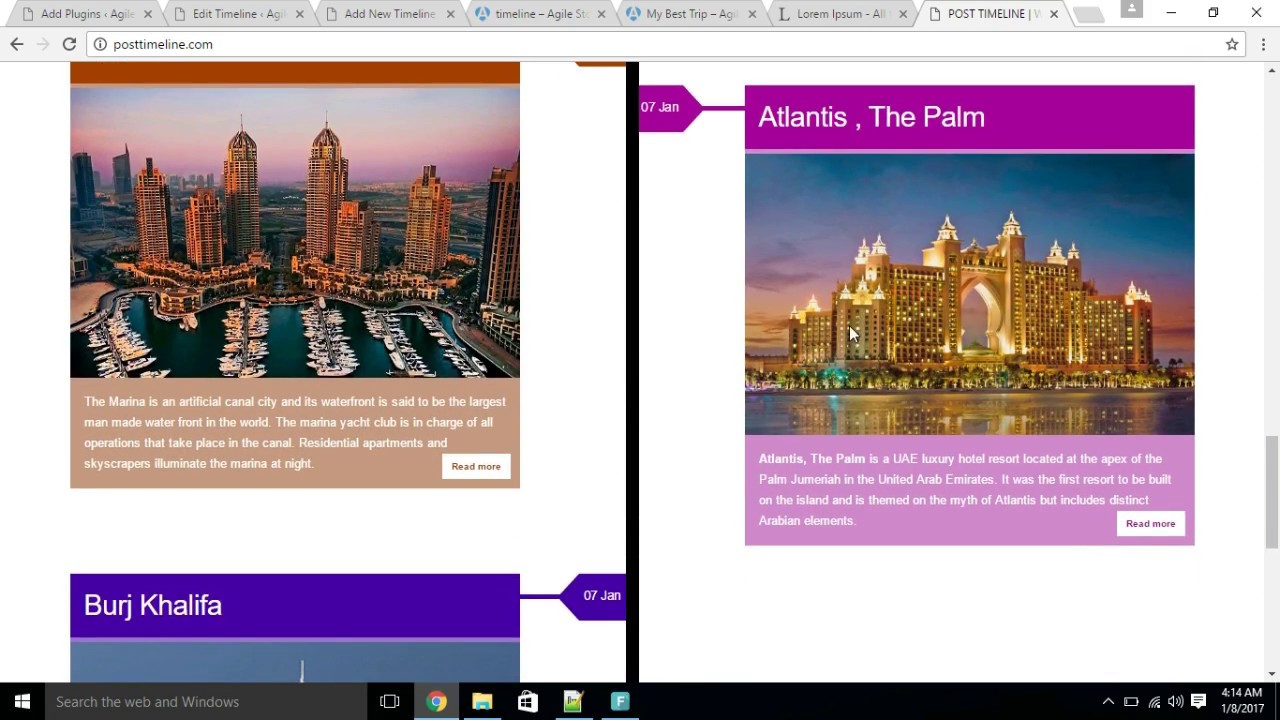Open the volume speaker icon
Image resolution: width=1280 pixels, height=720 pixels.
coord(1176,701)
